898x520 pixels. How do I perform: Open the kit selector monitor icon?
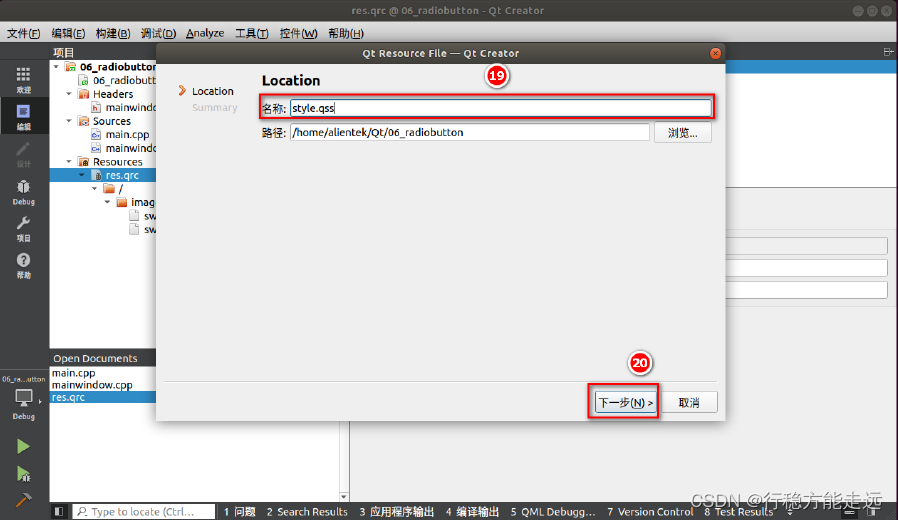tap(24, 397)
